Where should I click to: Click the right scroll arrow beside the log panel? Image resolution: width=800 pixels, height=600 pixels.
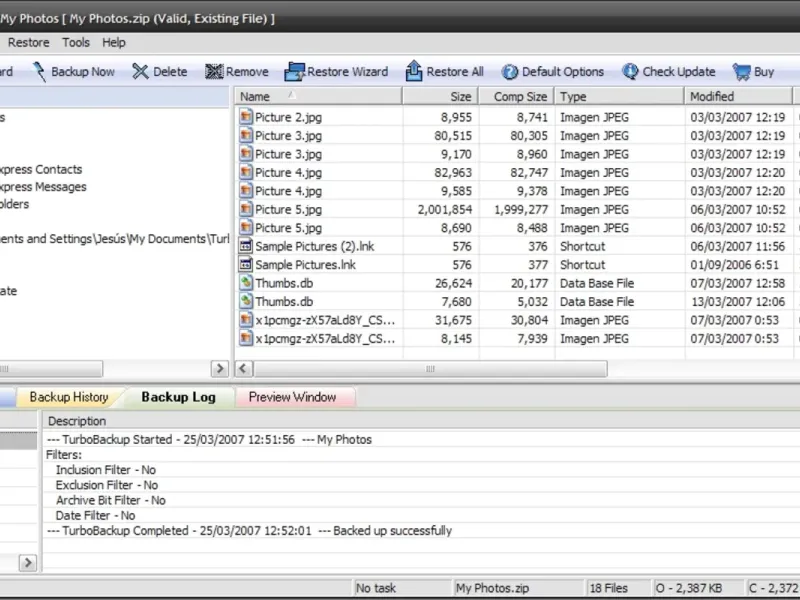point(28,563)
